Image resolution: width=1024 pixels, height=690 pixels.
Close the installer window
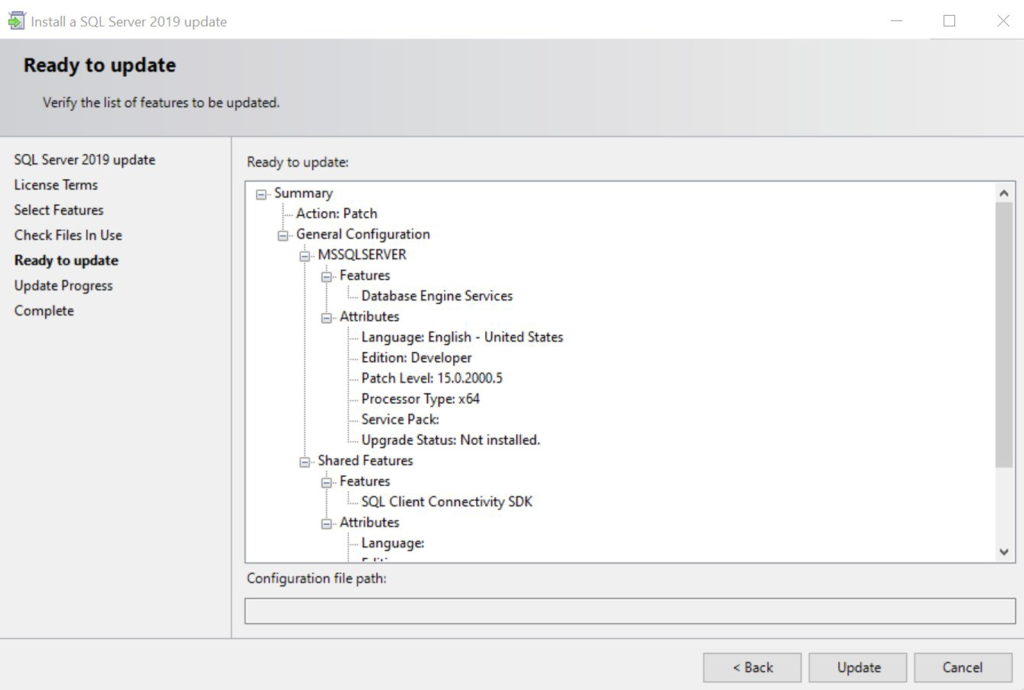pos(1003,21)
